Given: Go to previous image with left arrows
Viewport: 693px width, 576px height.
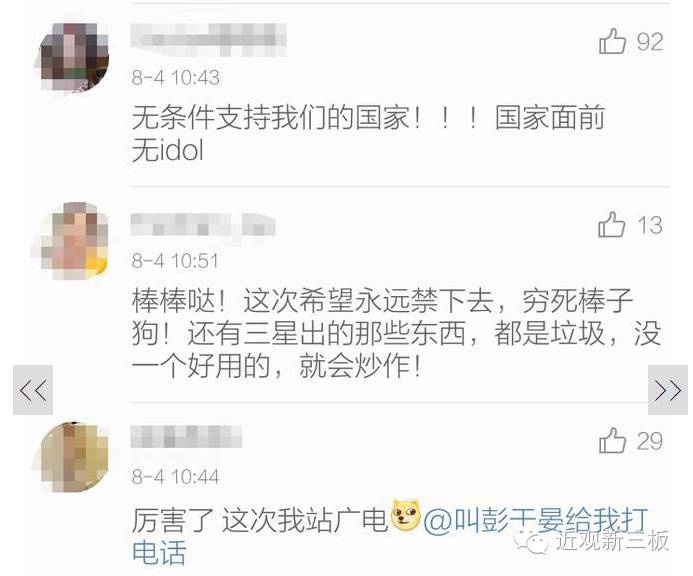Looking at the screenshot, I should pos(33,390).
